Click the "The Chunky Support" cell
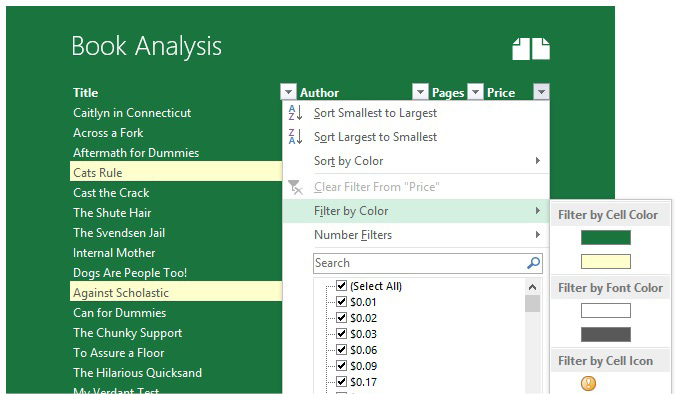683x394 pixels. click(x=128, y=333)
